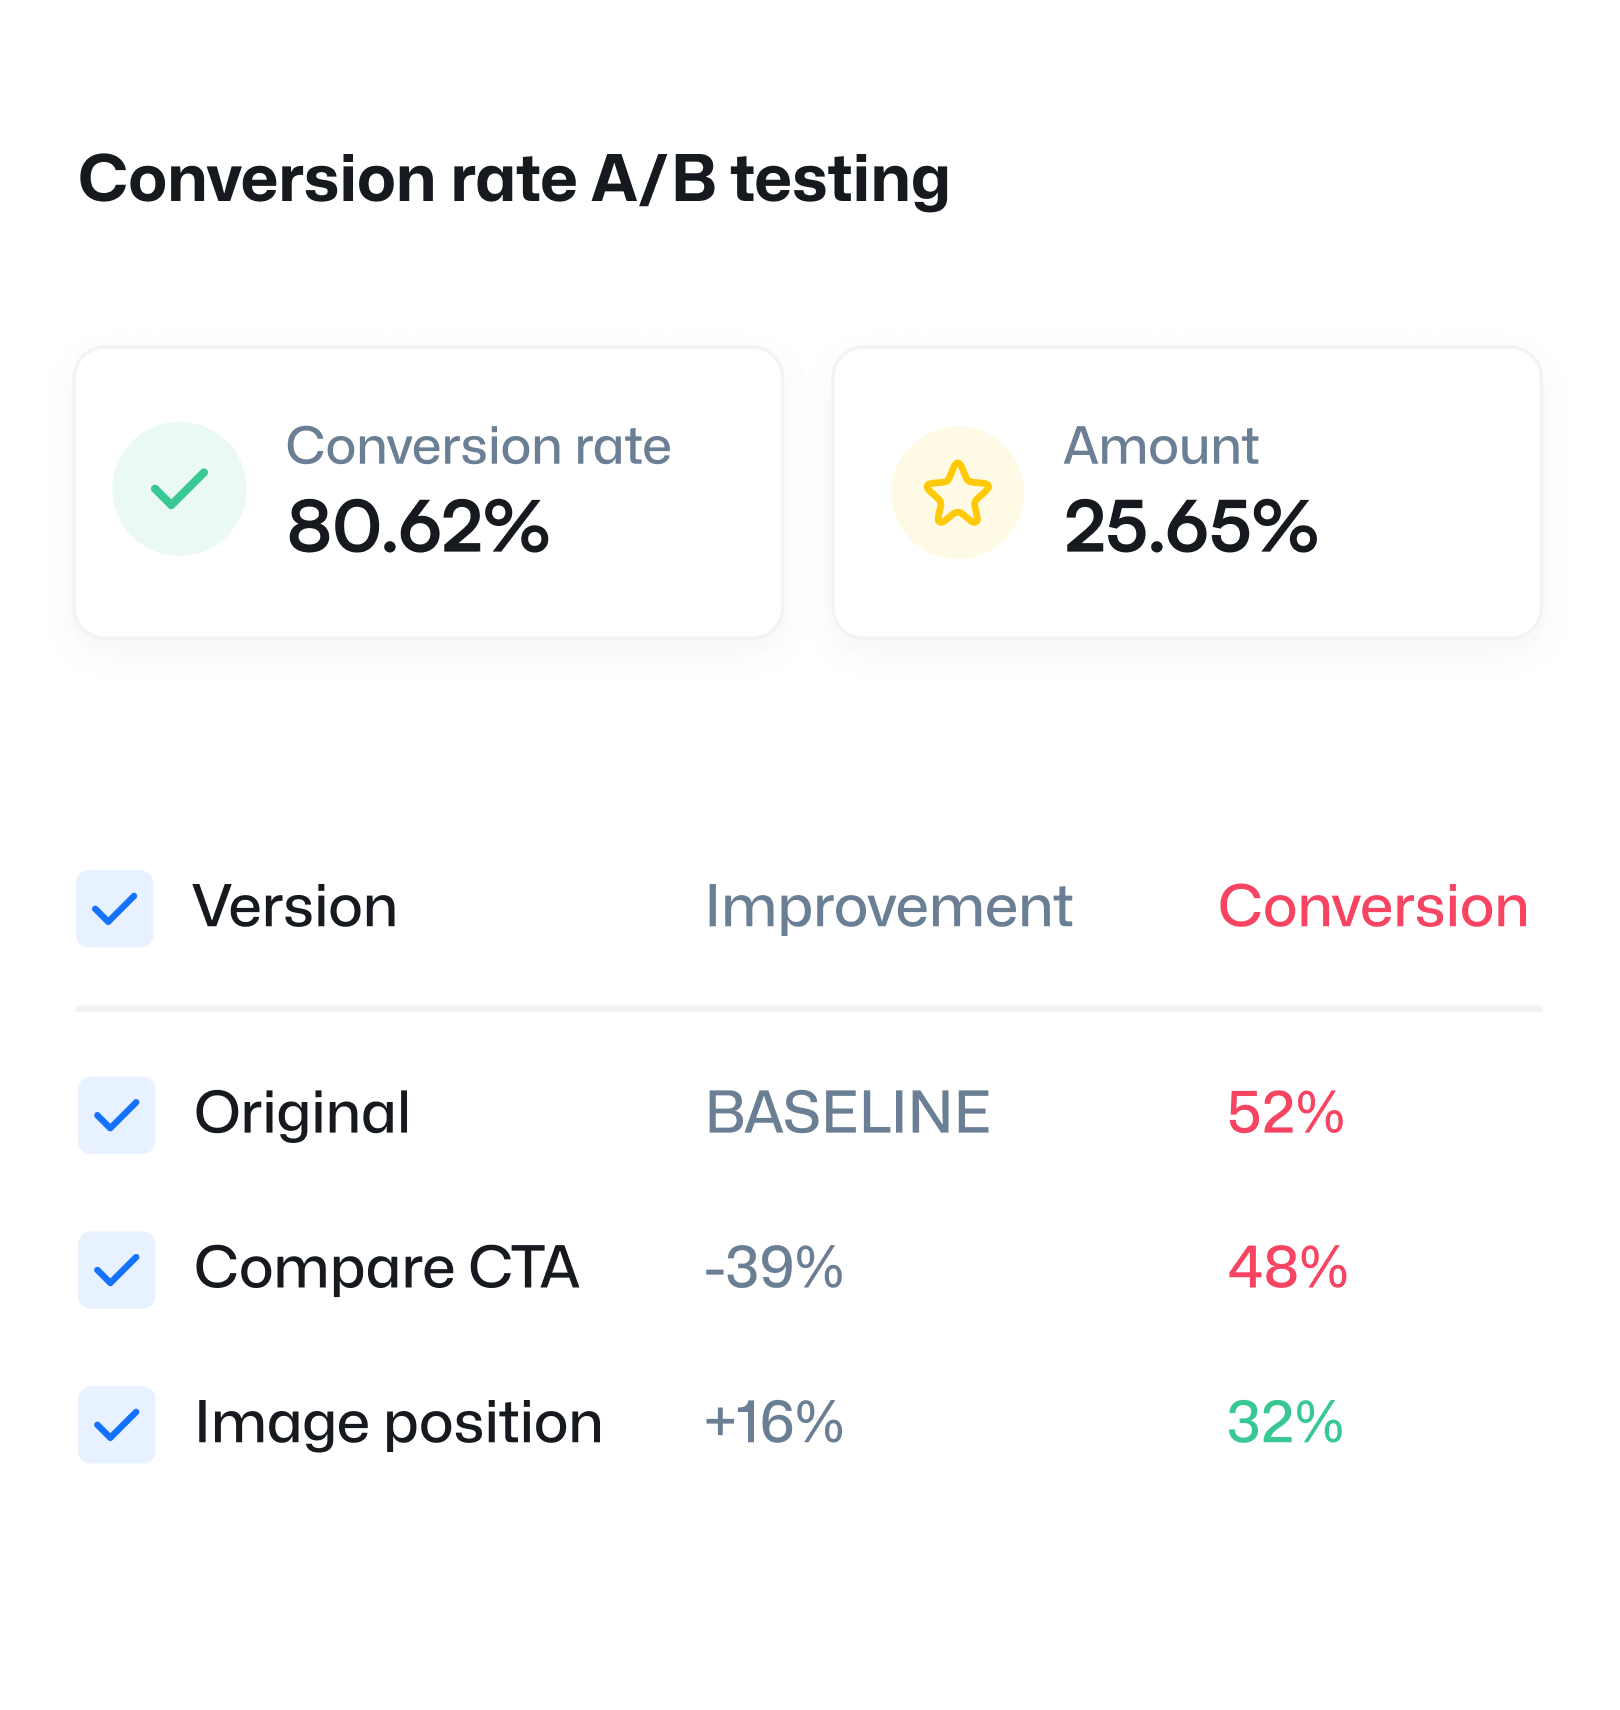1620x1710 pixels.
Task: Click the checkmark in the Version header
Action: click(x=115, y=908)
